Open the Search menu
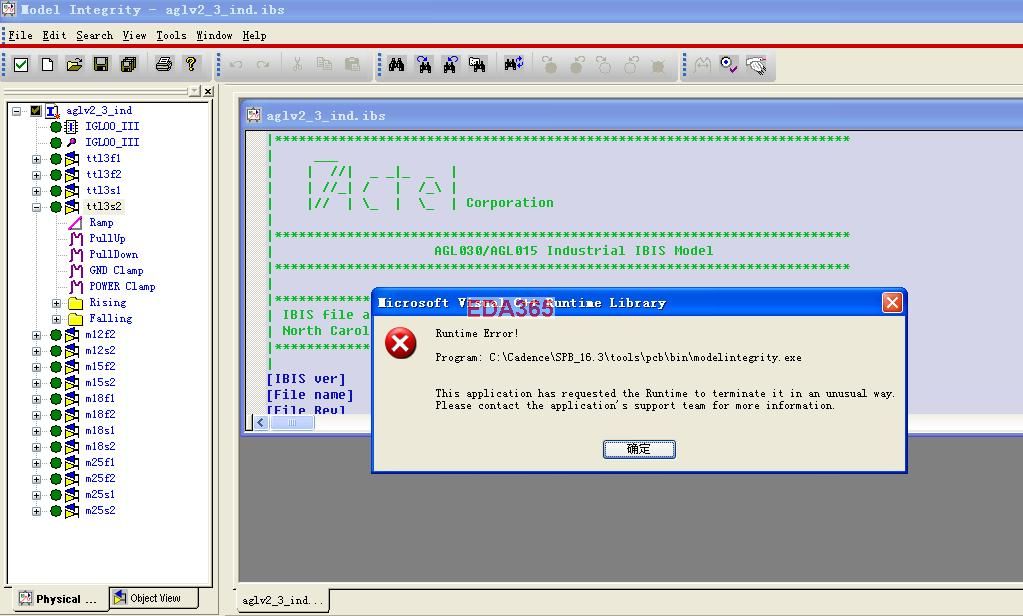Image resolution: width=1023 pixels, height=616 pixels. [x=95, y=35]
